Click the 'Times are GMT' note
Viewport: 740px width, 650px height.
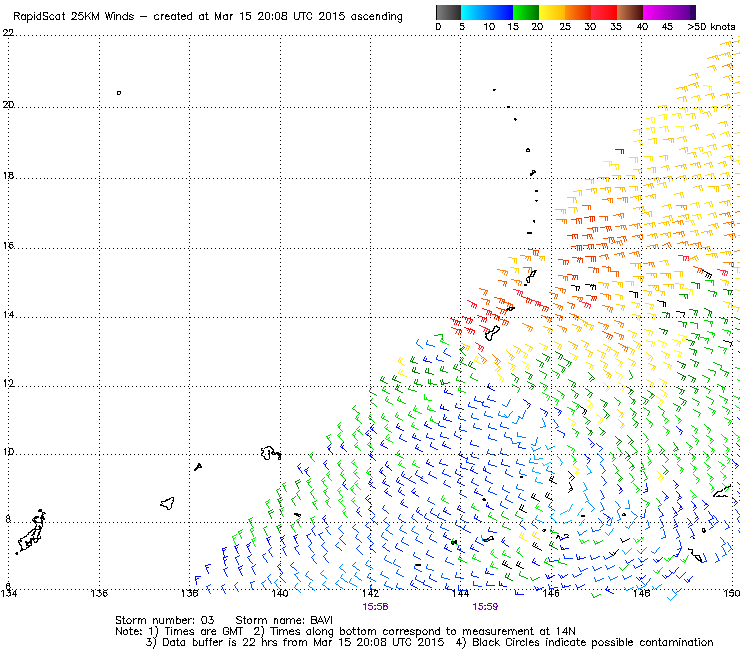click(x=204, y=631)
